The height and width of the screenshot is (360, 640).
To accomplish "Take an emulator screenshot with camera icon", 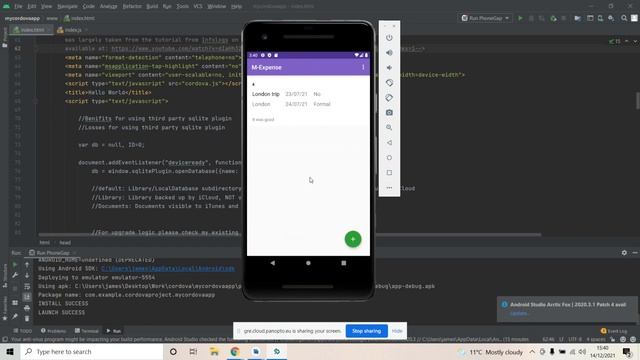I will [389, 113].
